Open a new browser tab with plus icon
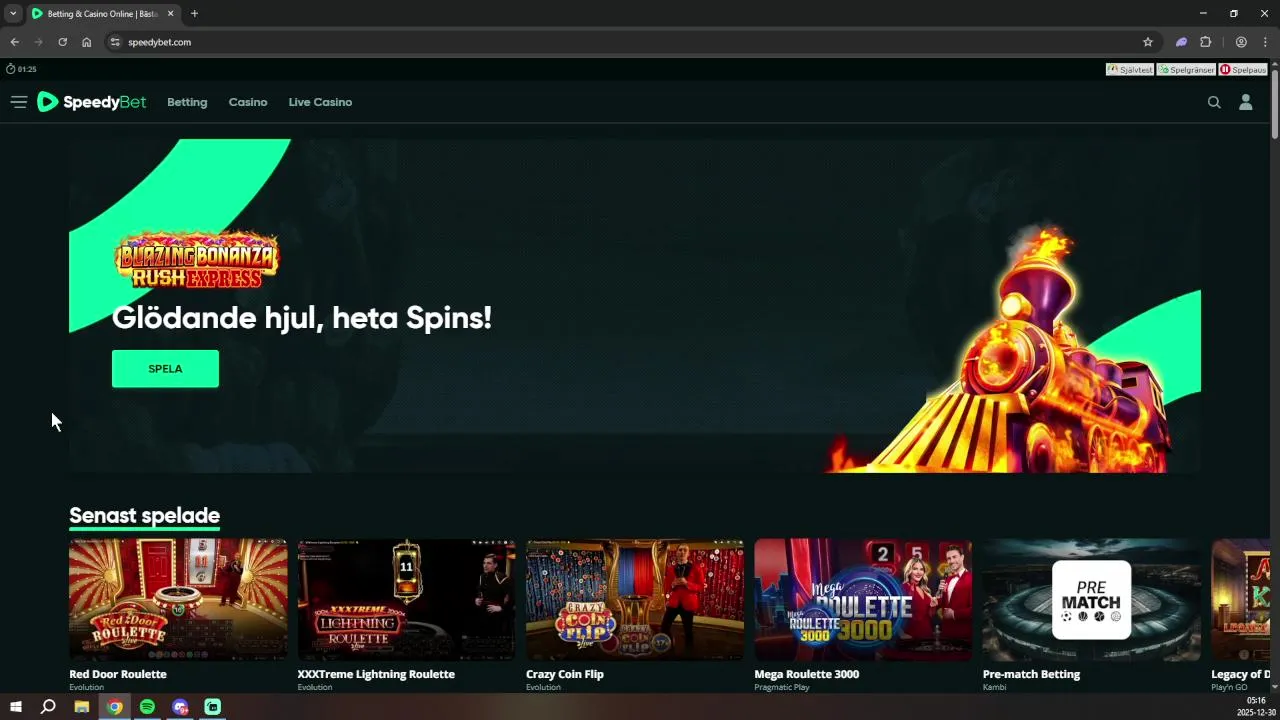The image size is (1280, 720). coord(194,14)
